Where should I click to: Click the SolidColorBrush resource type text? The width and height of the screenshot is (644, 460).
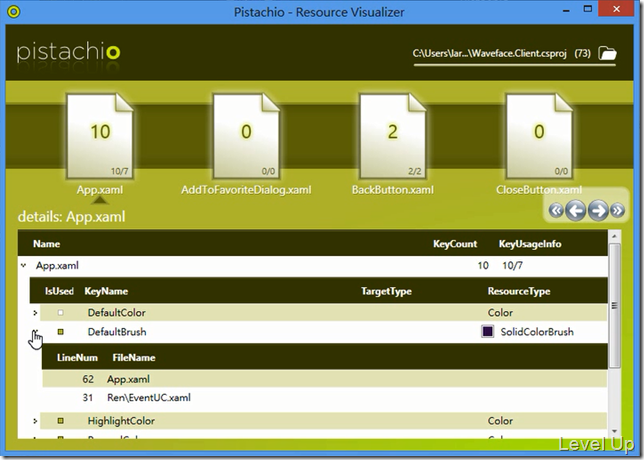[537, 332]
